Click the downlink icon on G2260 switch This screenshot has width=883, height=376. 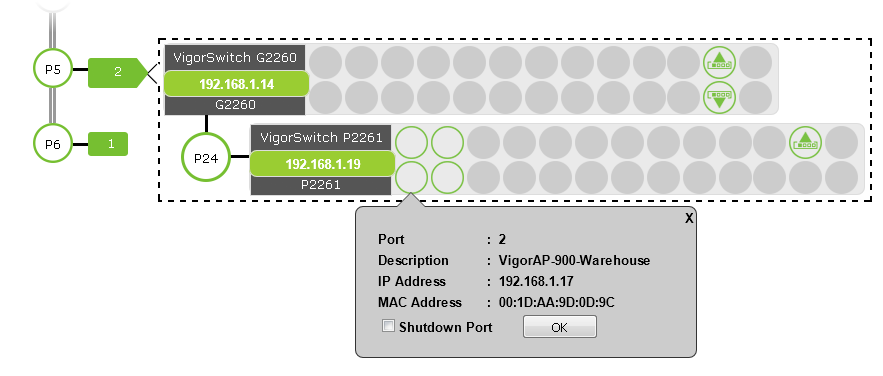719,97
